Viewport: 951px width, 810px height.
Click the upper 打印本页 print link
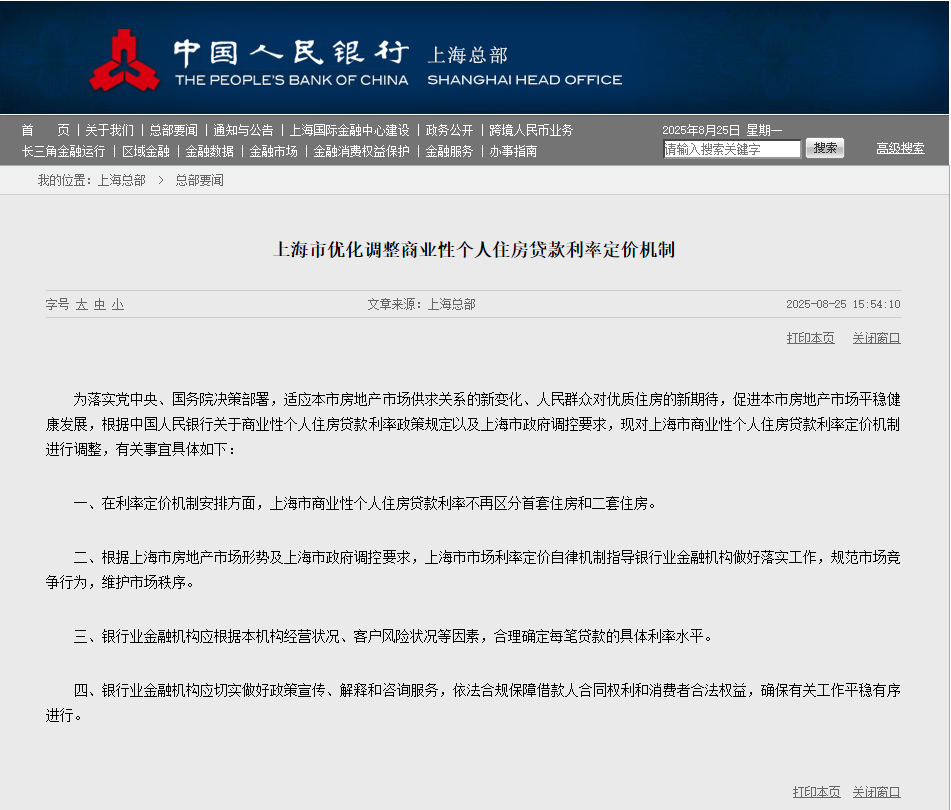click(811, 338)
